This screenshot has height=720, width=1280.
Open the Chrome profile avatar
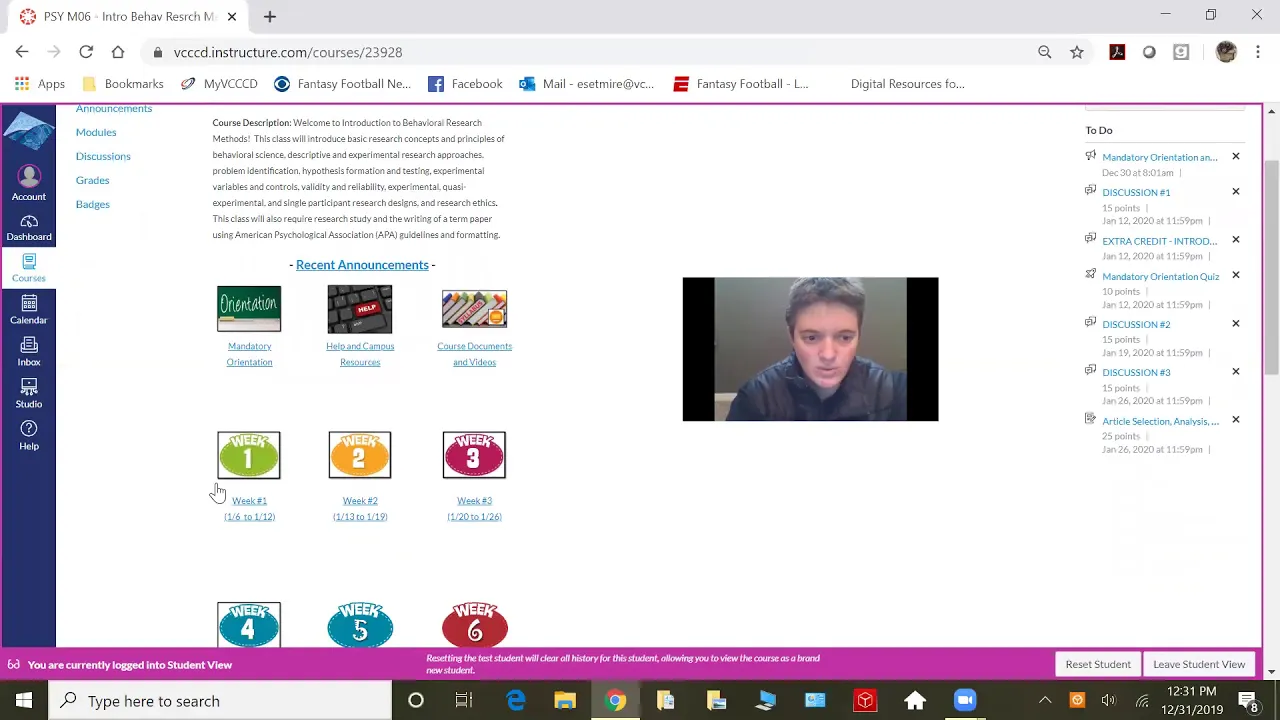click(1226, 52)
